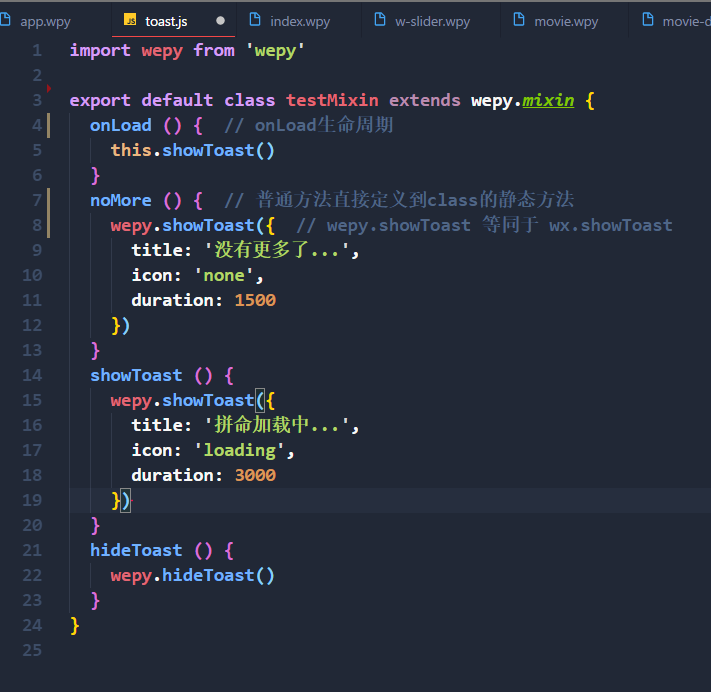Click the closing yellow brace on line 24

(x=75, y=625)
